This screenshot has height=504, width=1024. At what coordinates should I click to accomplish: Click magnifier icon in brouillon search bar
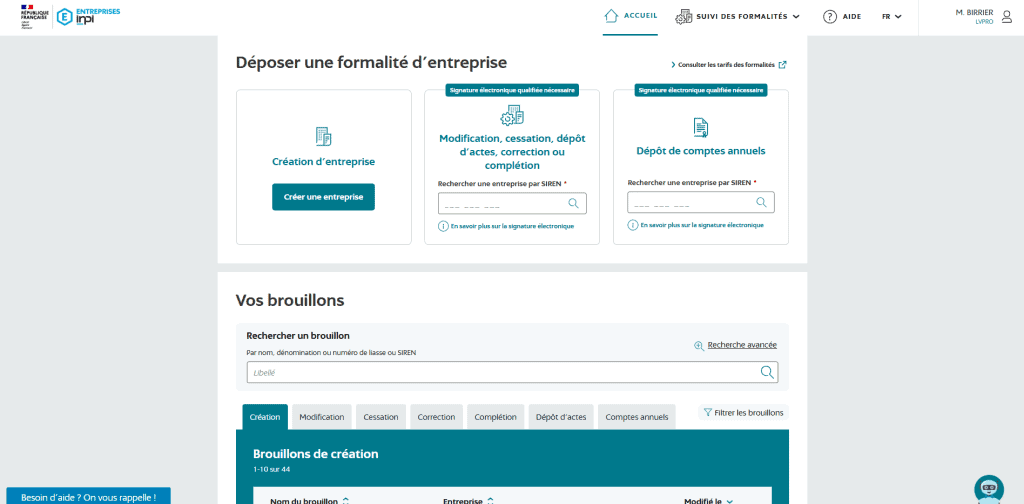767,372
